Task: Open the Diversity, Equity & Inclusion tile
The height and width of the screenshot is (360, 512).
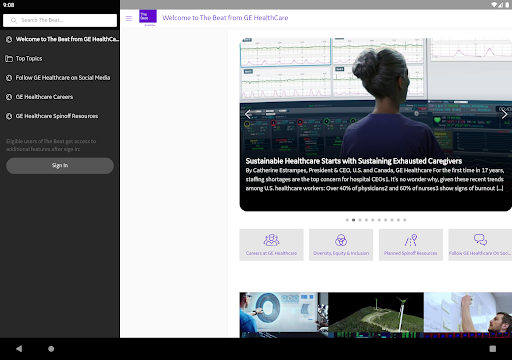Action: (x=341, y=245)
